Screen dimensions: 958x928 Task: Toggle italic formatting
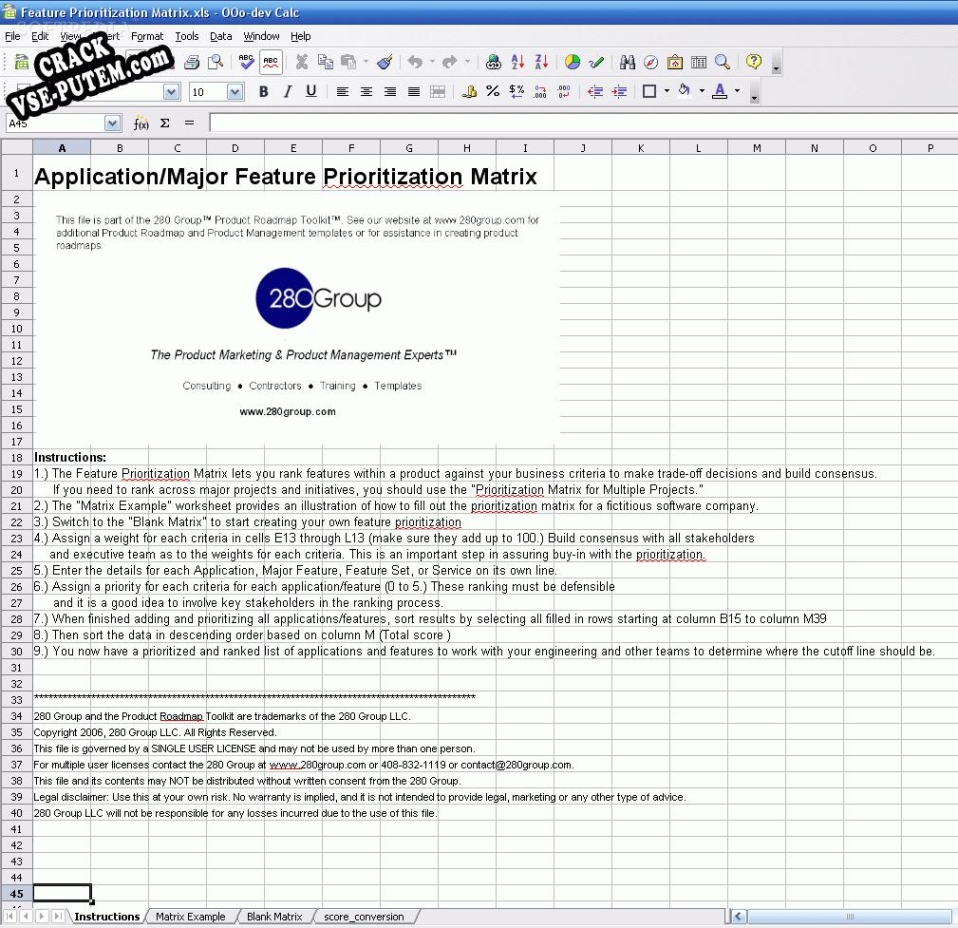[287, 91]
